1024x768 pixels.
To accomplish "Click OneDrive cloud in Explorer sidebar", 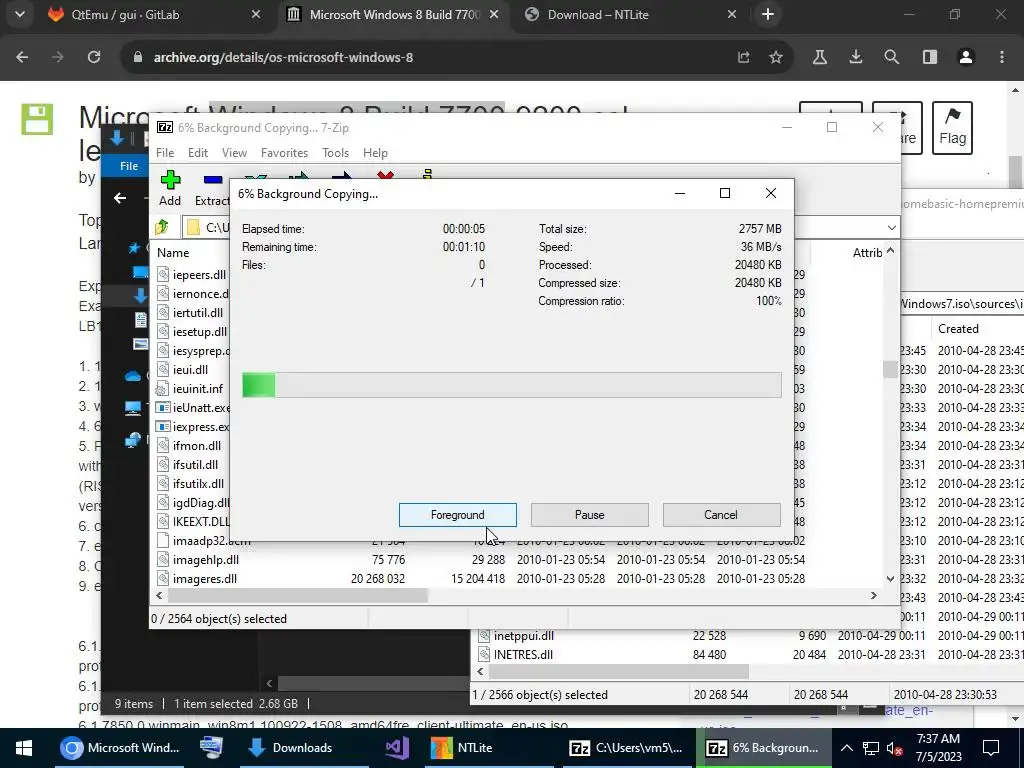I will [x=133, y=376].
